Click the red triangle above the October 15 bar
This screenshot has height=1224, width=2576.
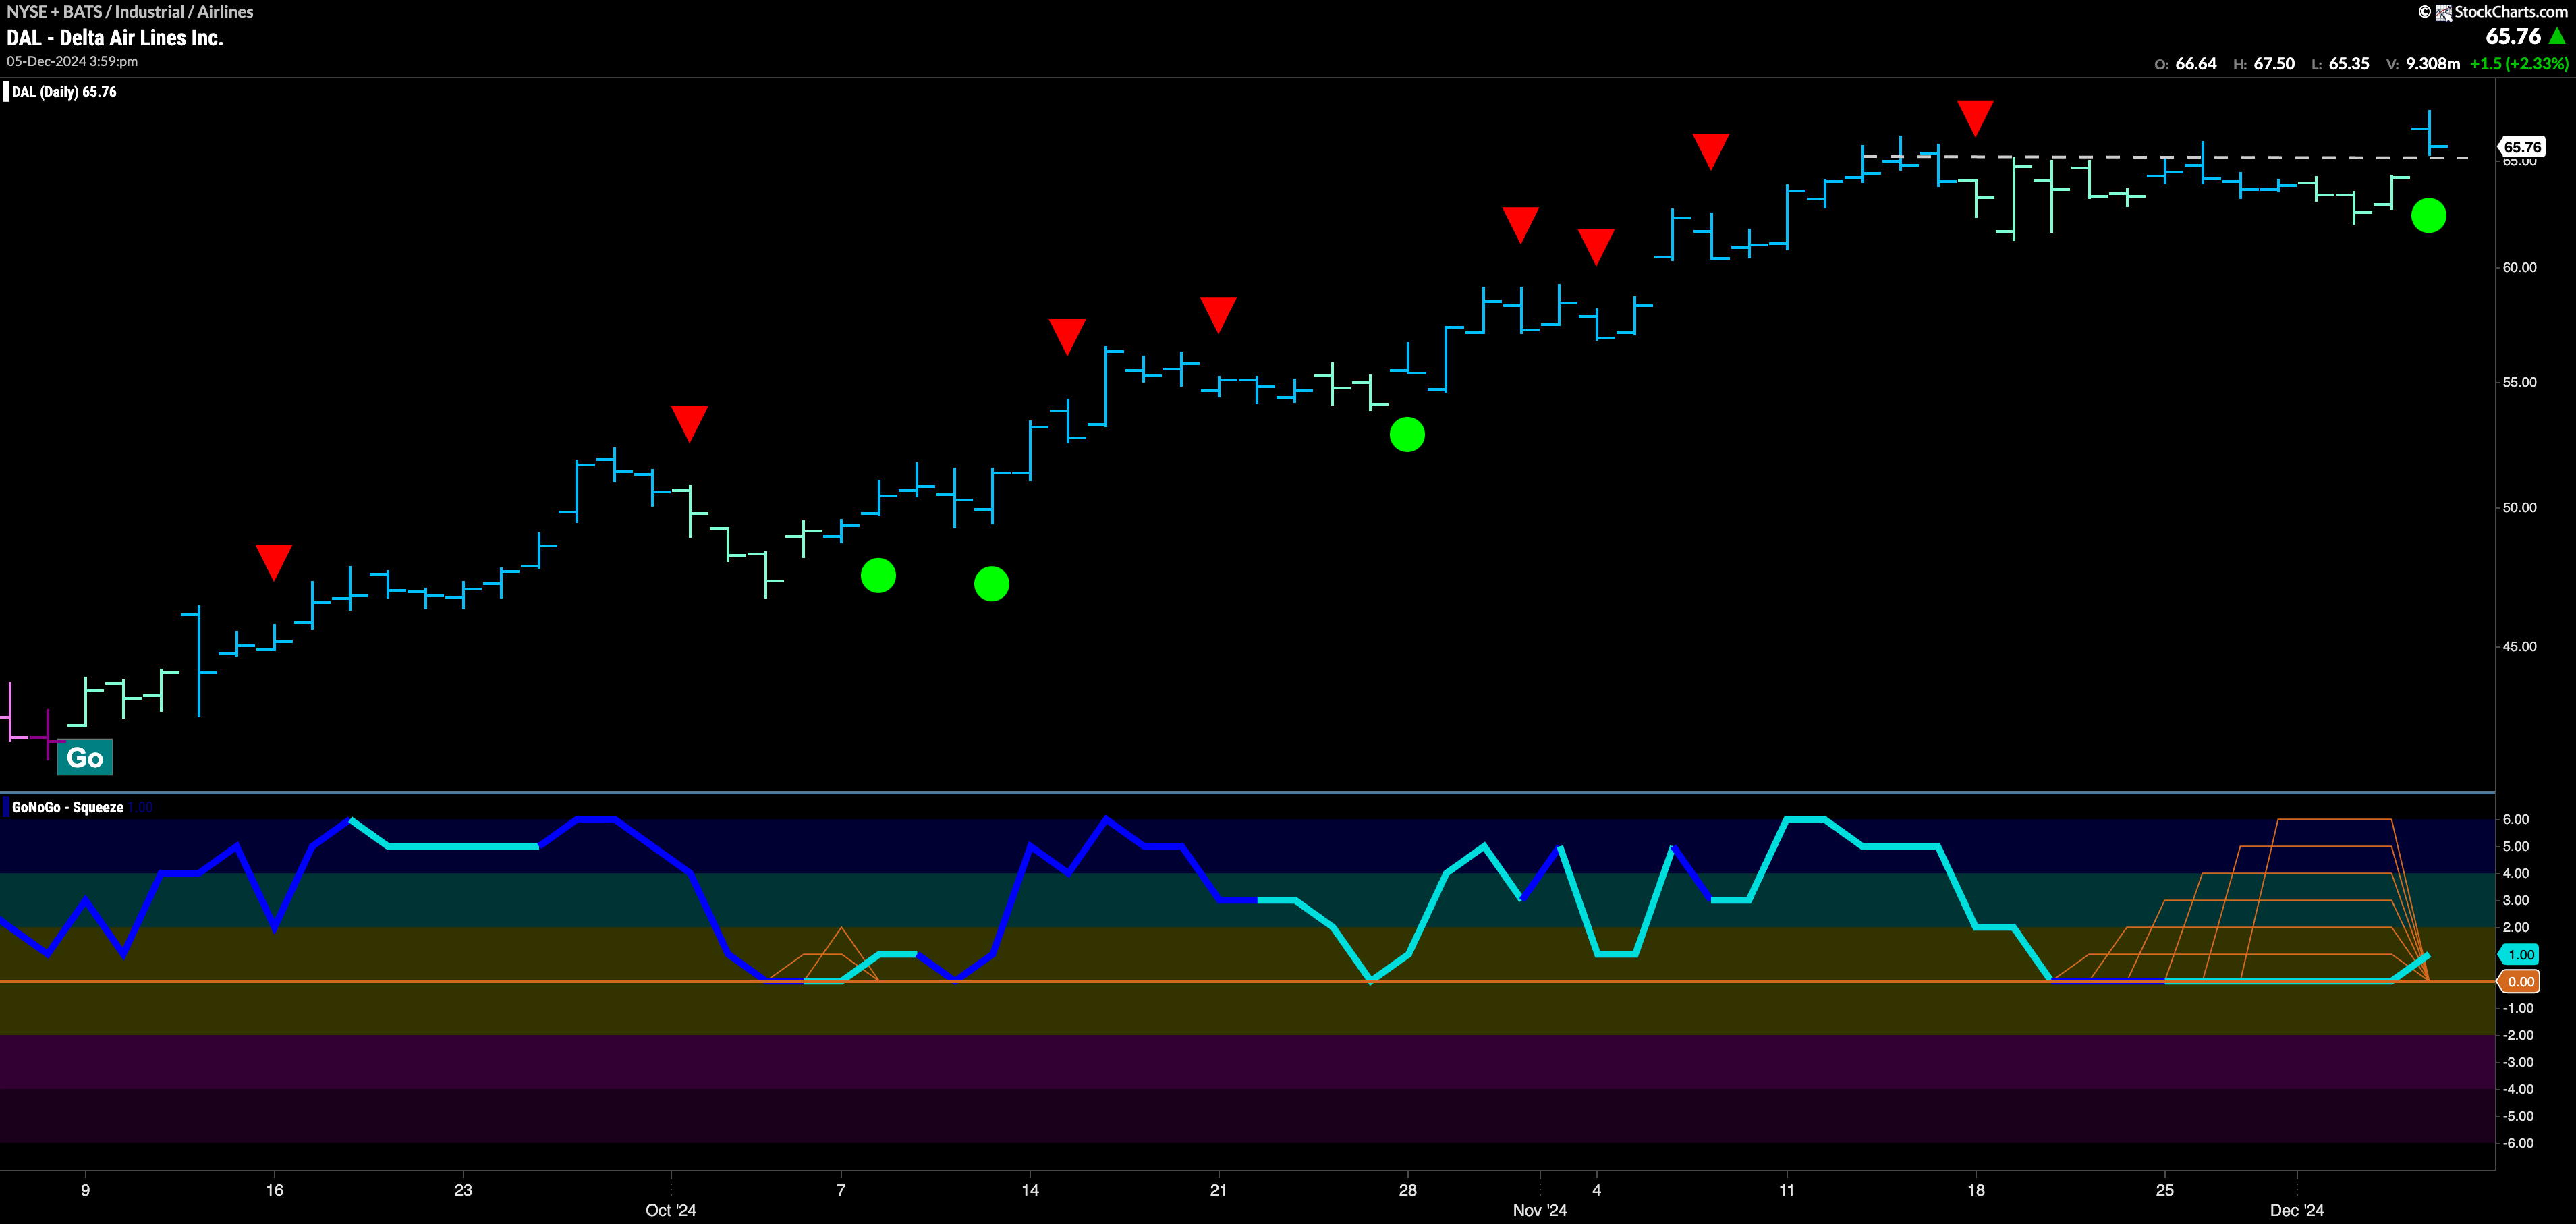point(1067,336)
